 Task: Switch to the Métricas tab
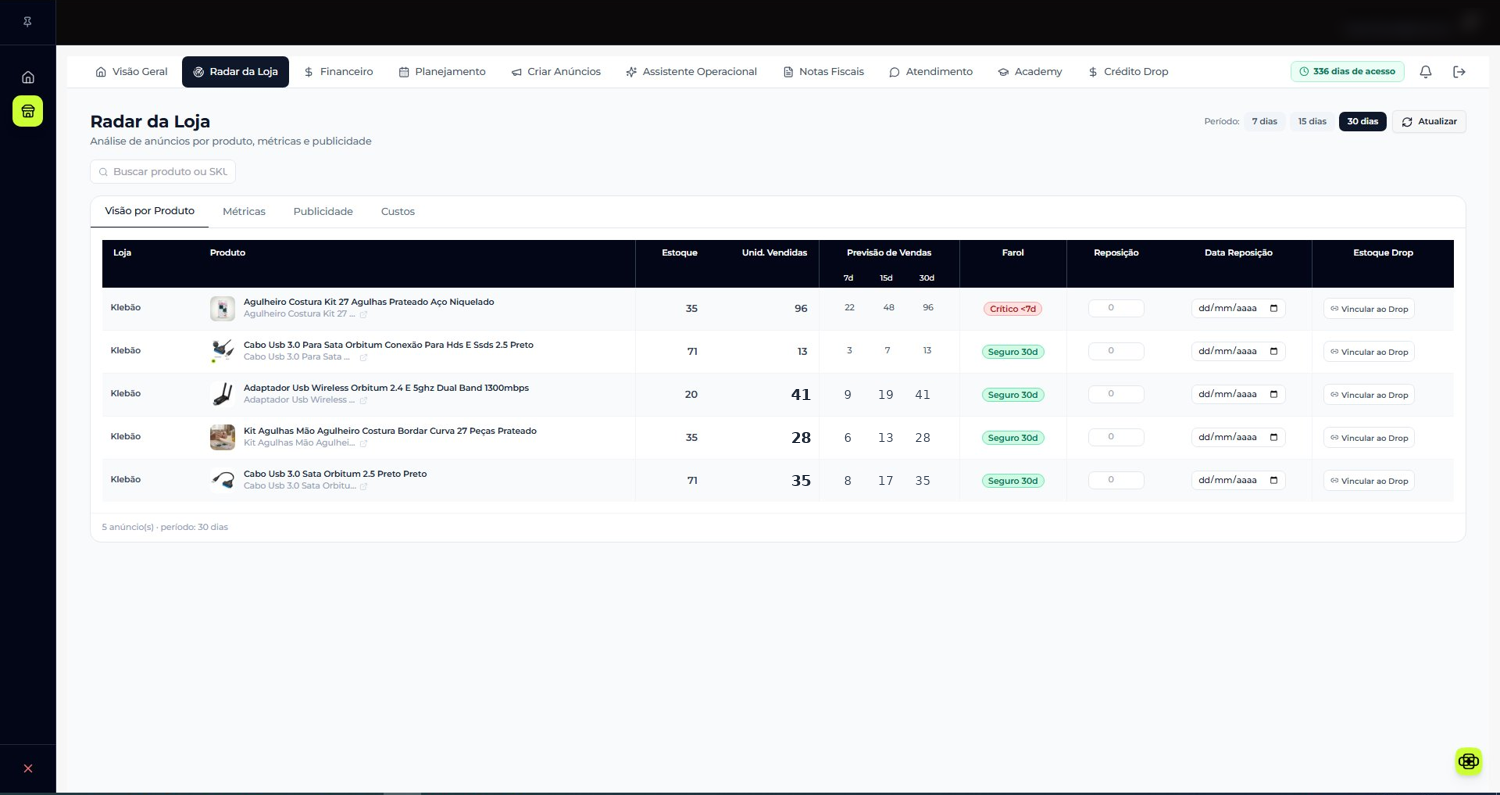point(244,212)
